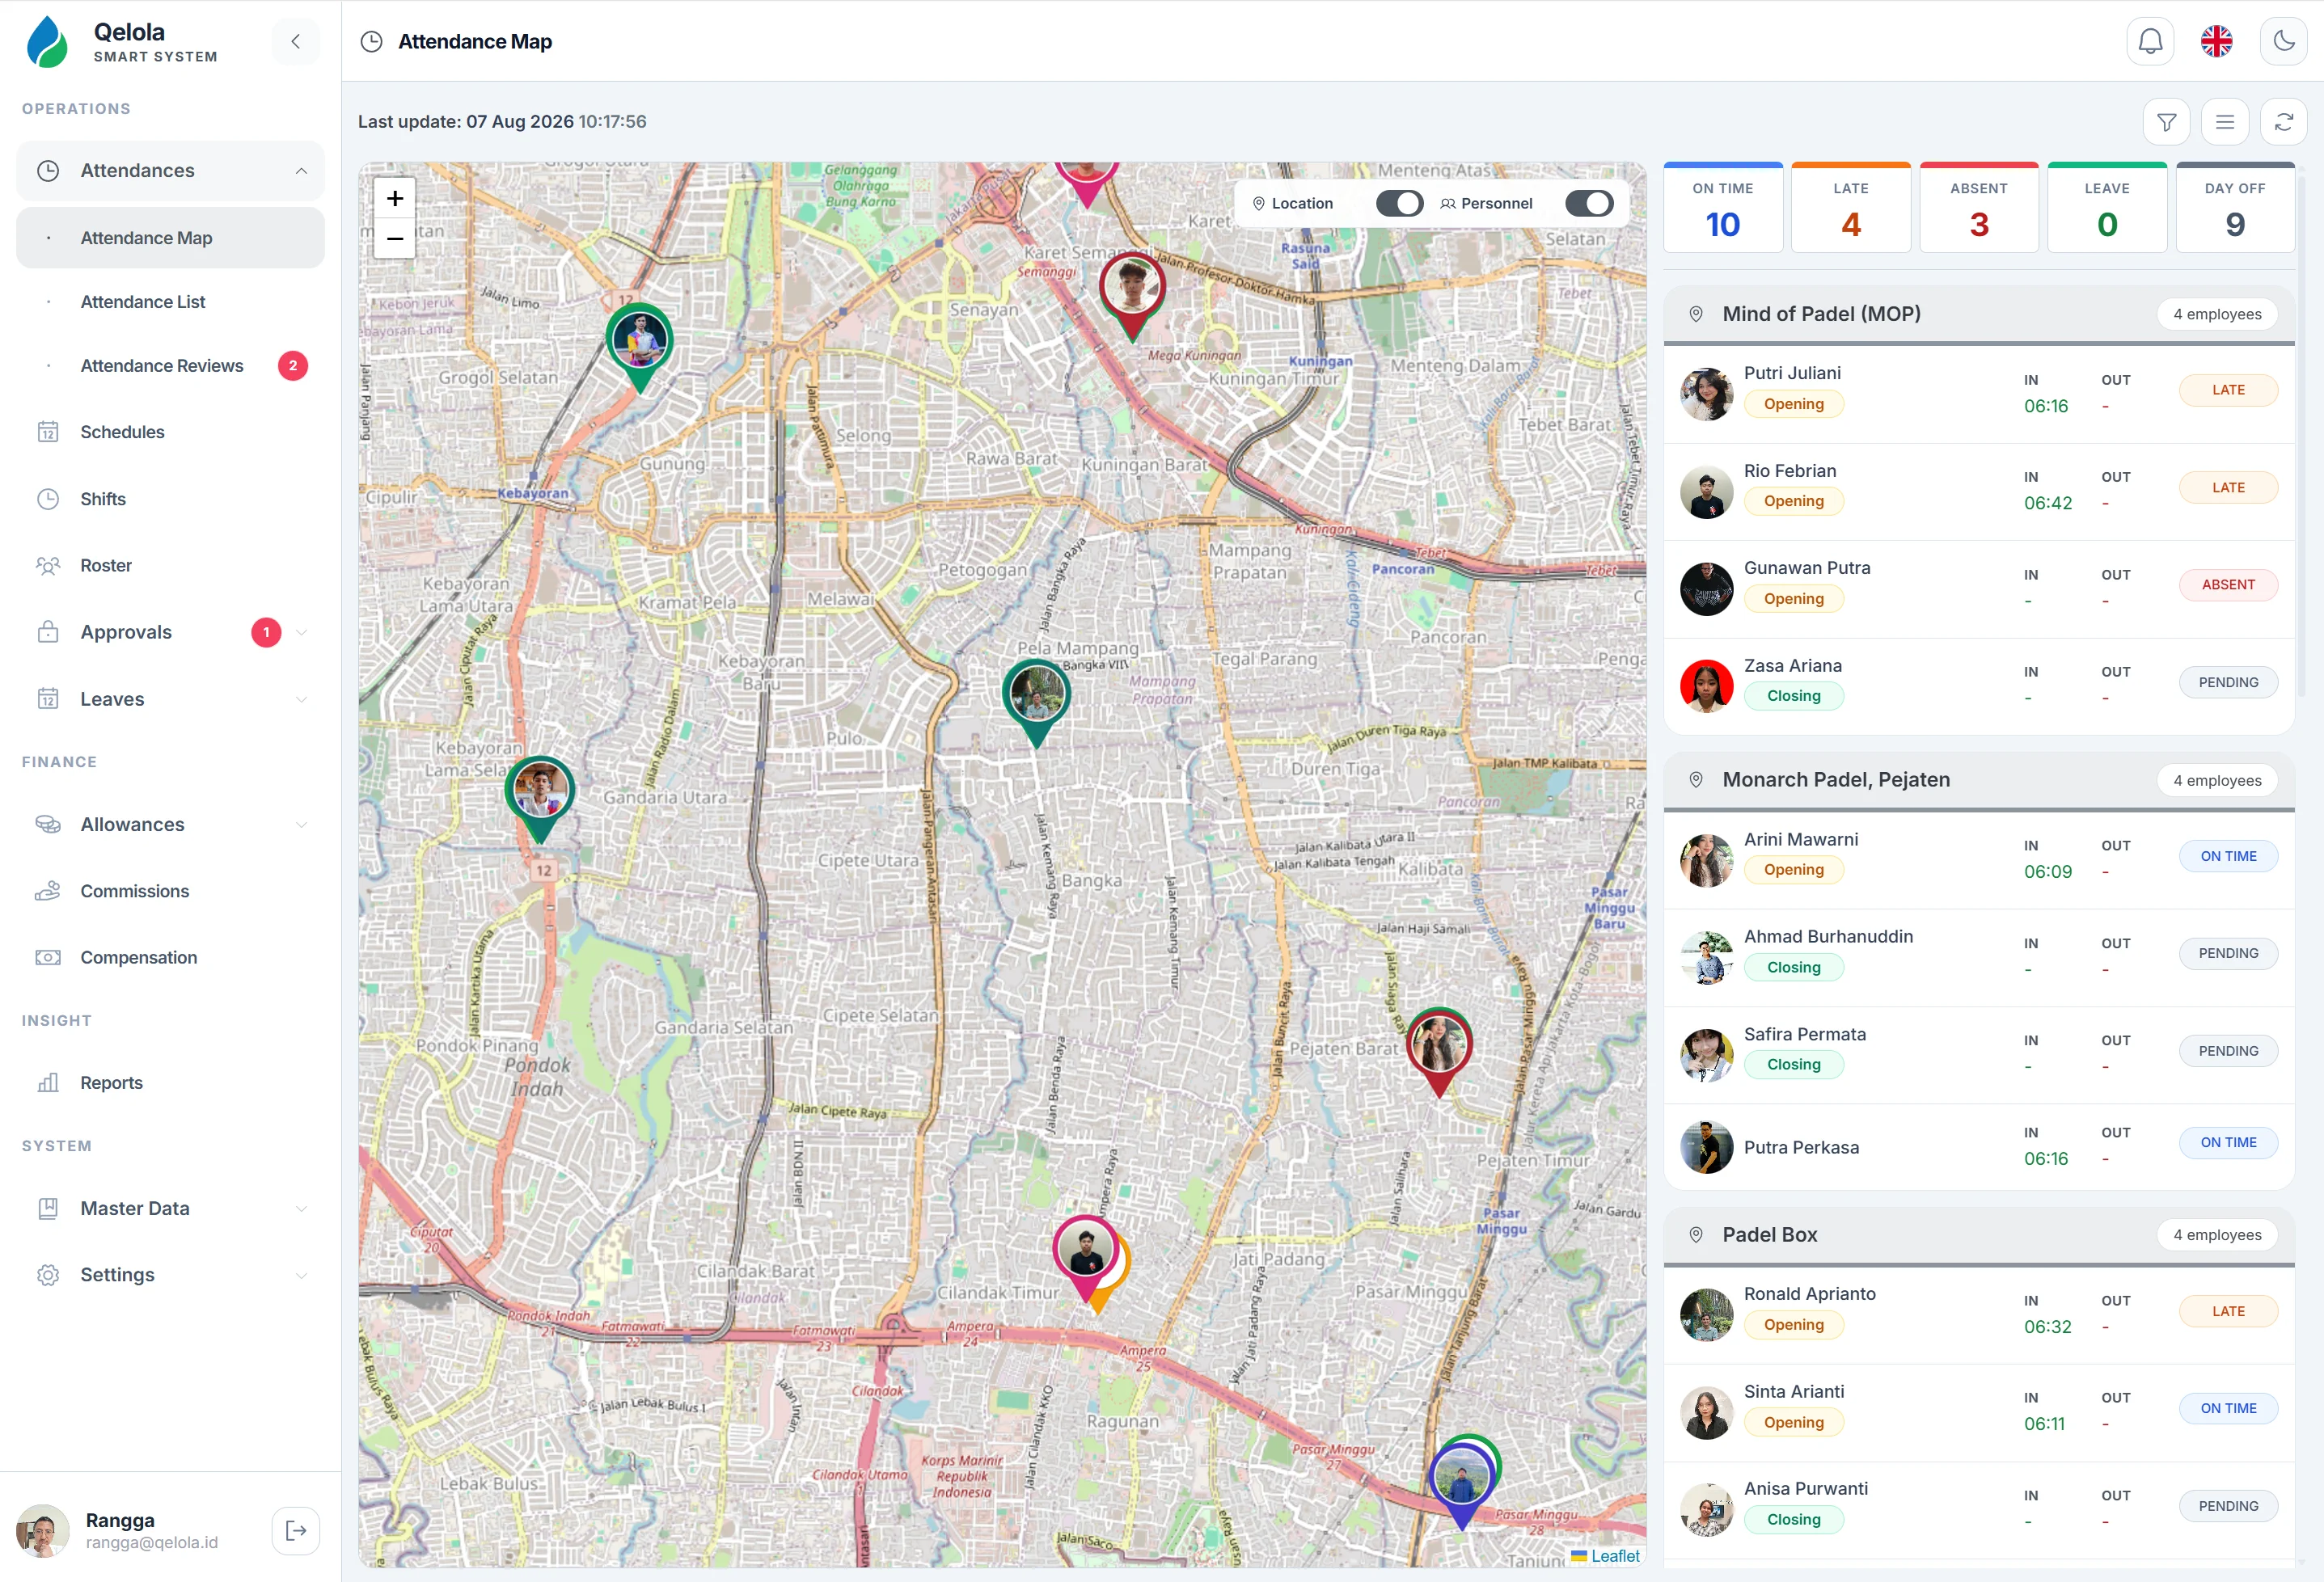Zoom in on the map
Viewport: 2324px width, 1582px height.
pyautogui.click(x=395, y=198)
